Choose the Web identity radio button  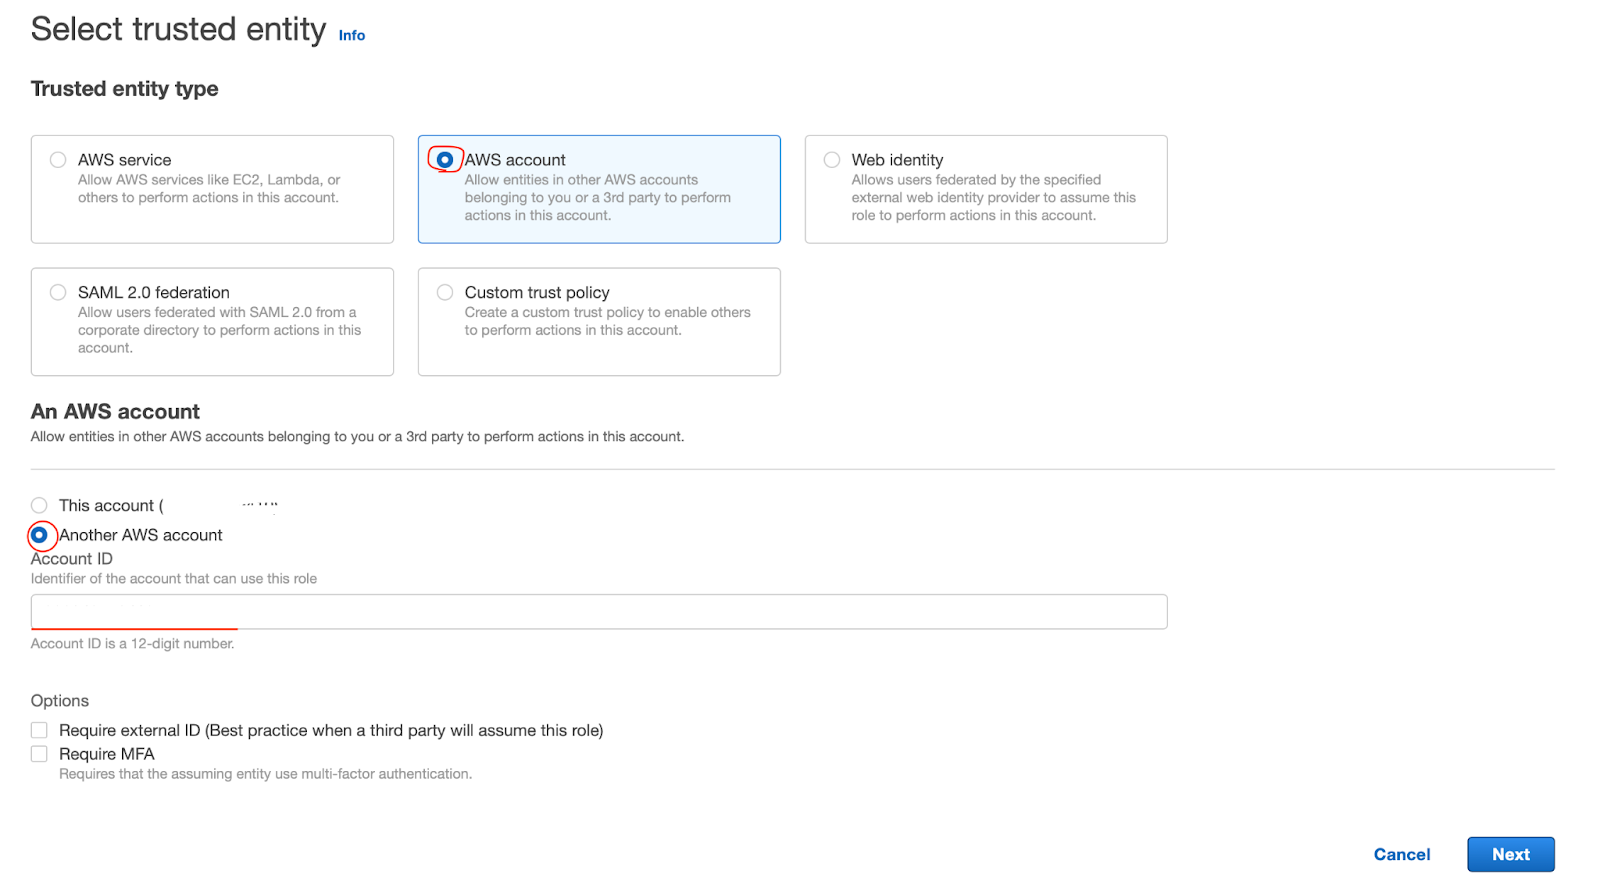click(832, 160)
